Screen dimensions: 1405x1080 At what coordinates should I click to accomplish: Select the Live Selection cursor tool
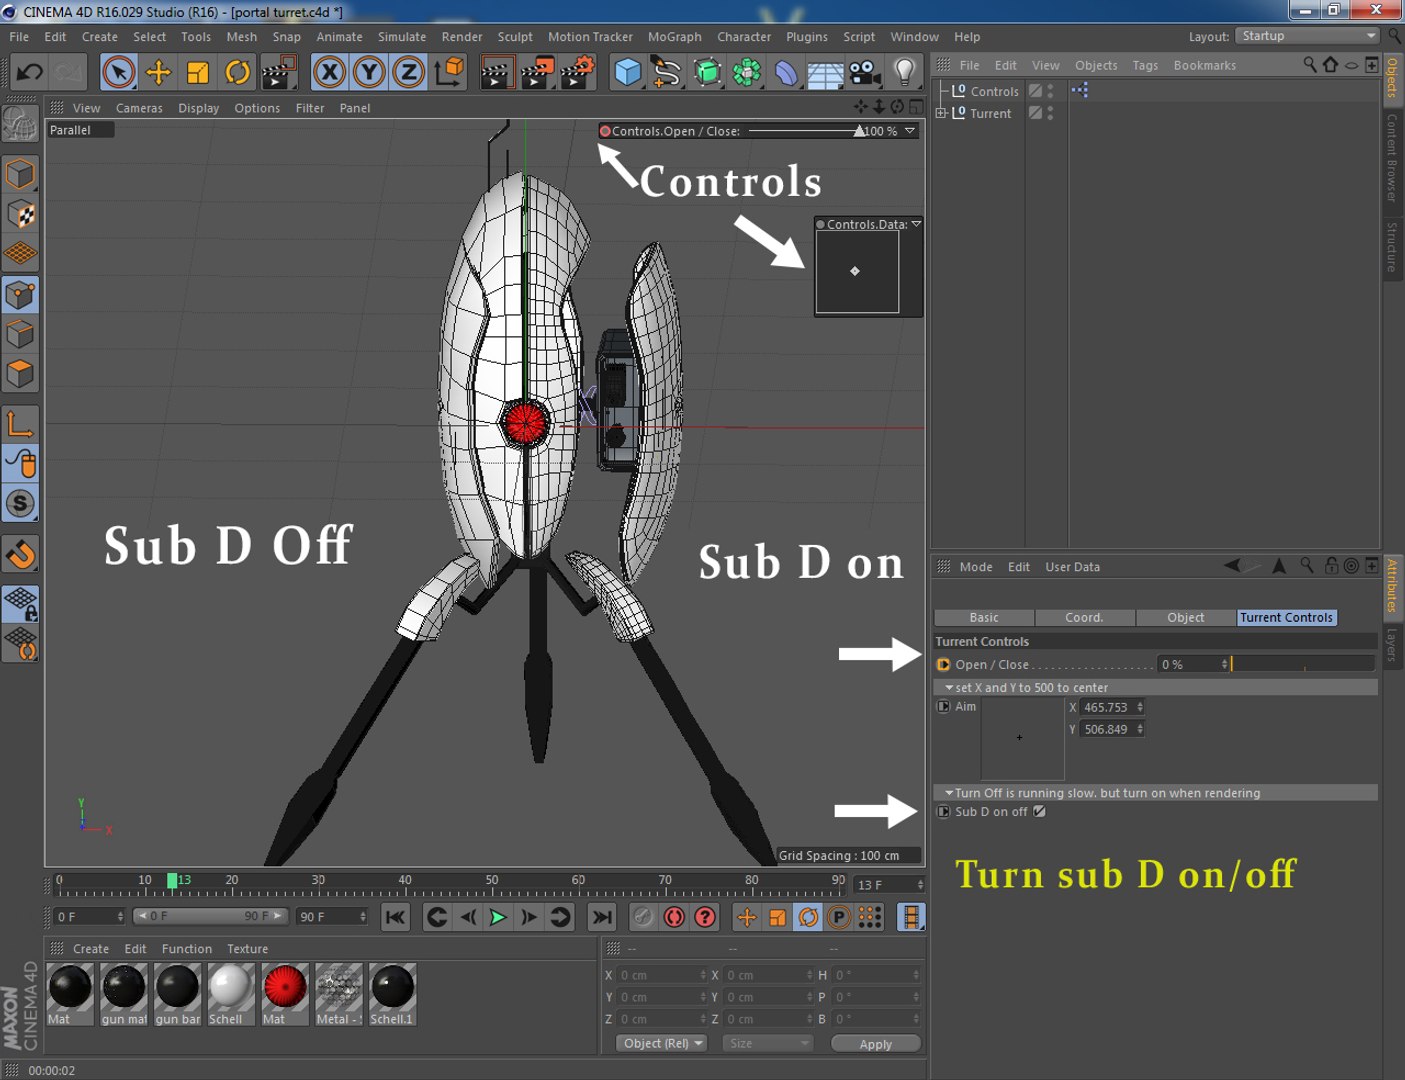pyautogui.click(x=118, y=72)
